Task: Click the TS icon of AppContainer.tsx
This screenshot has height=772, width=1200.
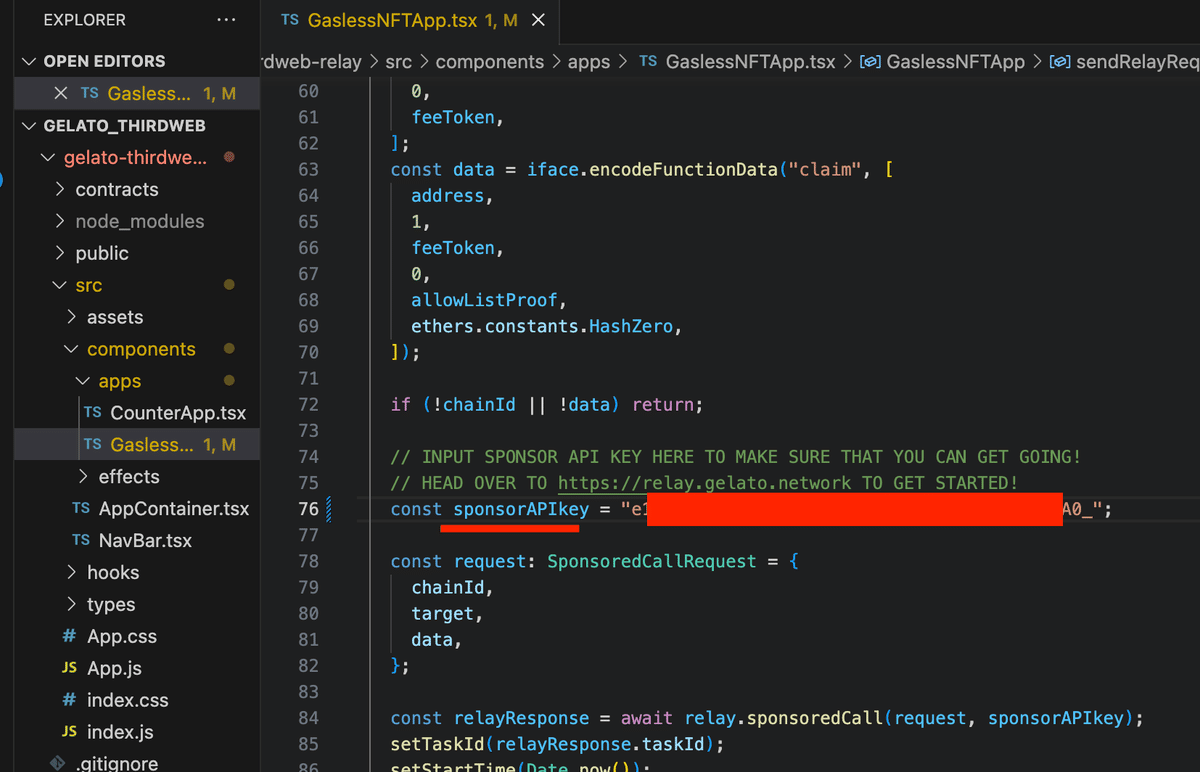Action: 81,509
